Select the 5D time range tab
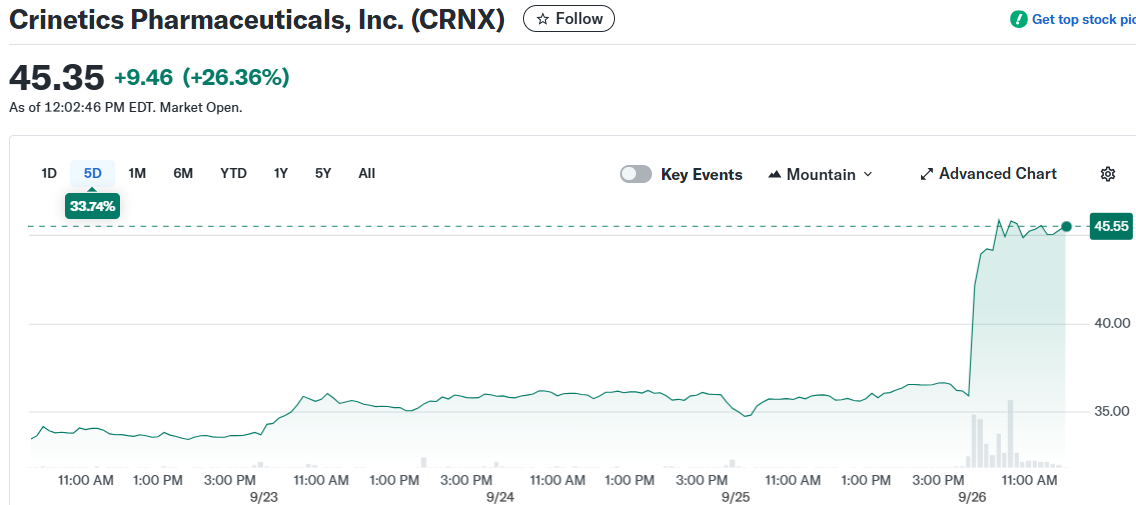 point(93,173)
